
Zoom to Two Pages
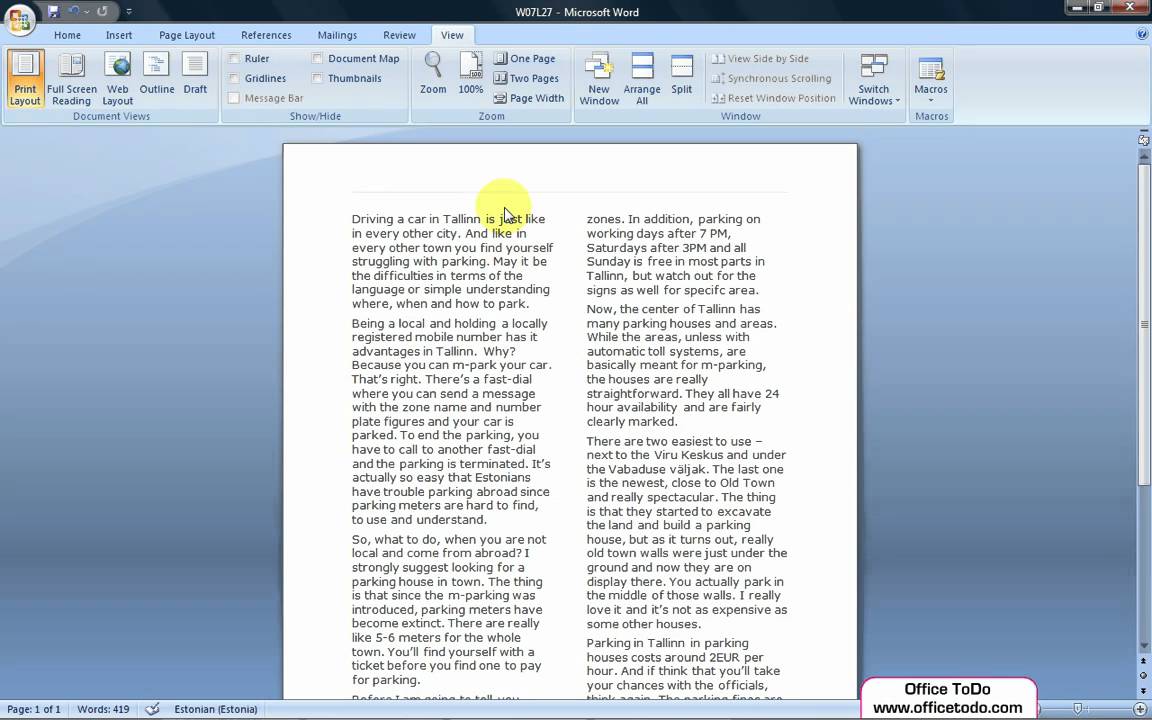[526, 79]
